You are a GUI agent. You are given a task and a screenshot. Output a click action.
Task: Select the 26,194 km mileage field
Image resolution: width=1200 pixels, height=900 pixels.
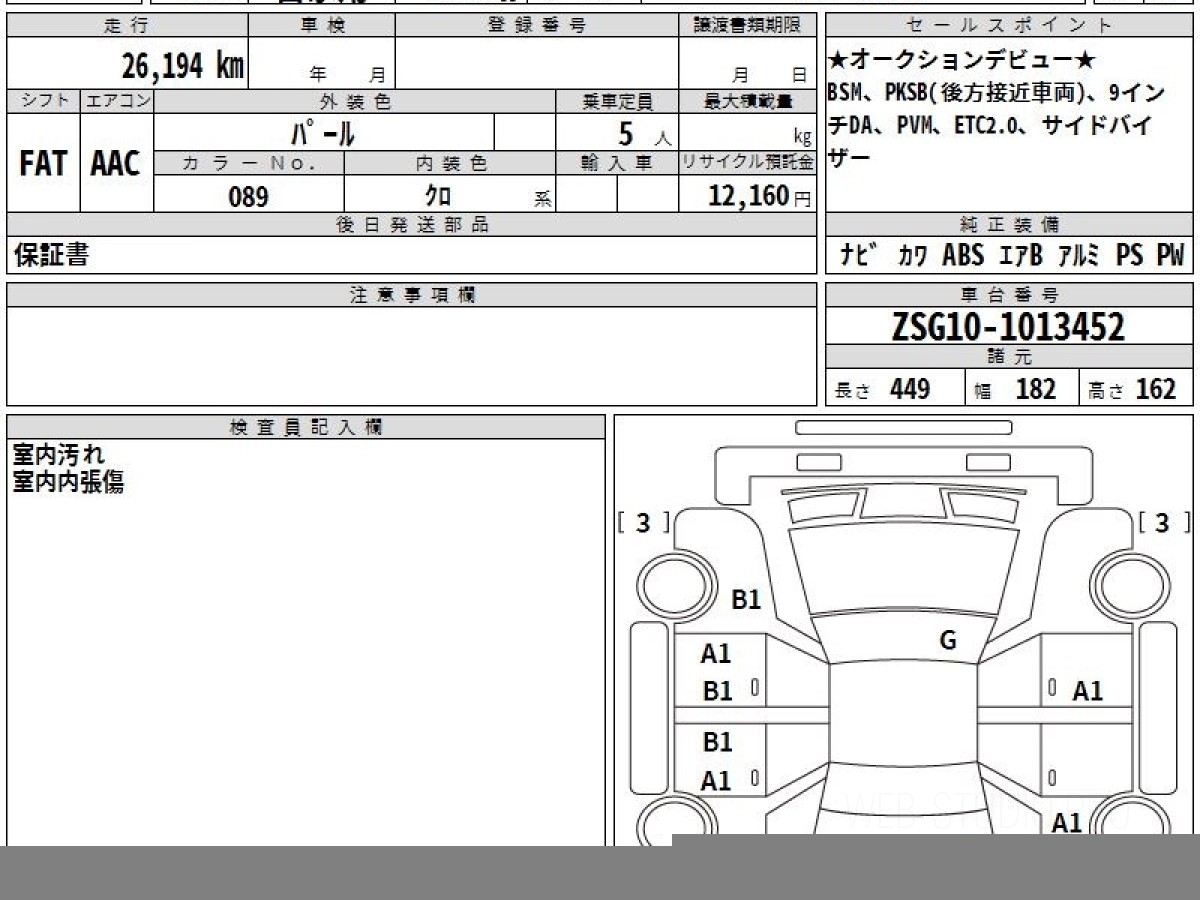(182, 67)
